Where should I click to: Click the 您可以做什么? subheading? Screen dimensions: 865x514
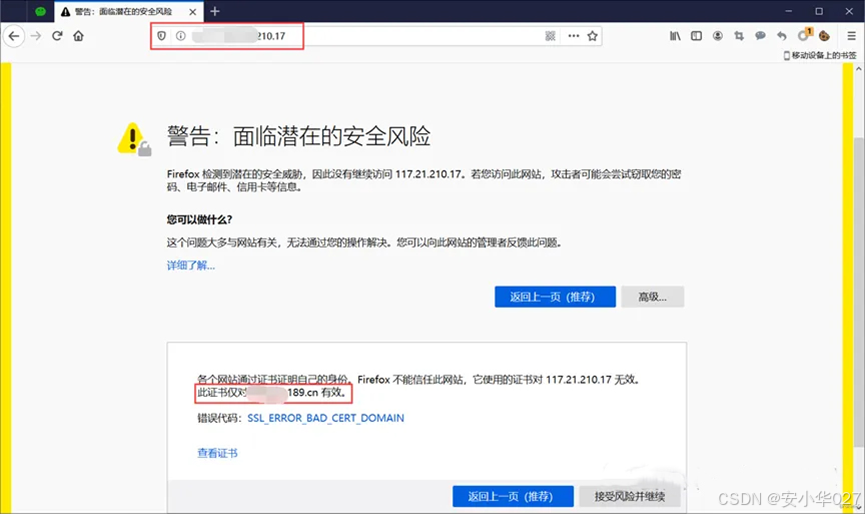(x=199, y=219)
